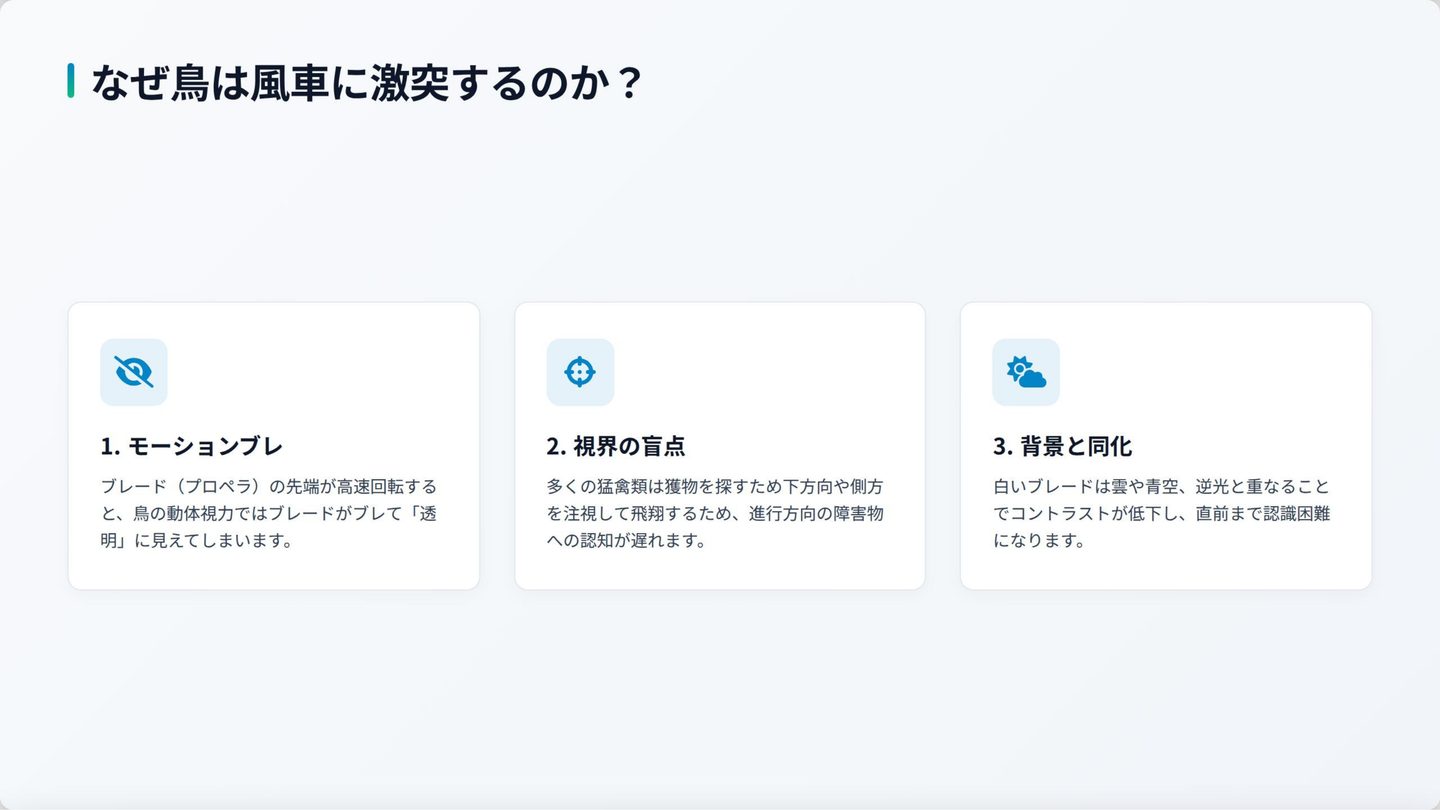Screen dimensions: 1440x810
Task: Click the green-blue accent bar beside title
Action: pos(71,81)
